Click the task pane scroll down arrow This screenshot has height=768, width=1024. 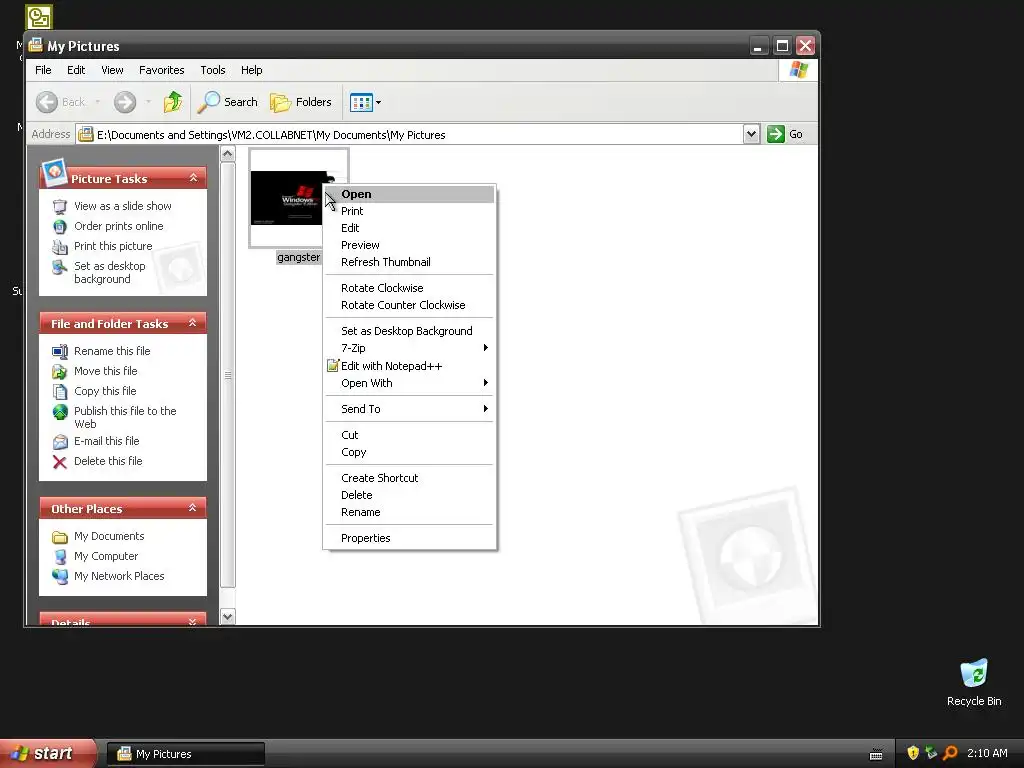(227, 616)
